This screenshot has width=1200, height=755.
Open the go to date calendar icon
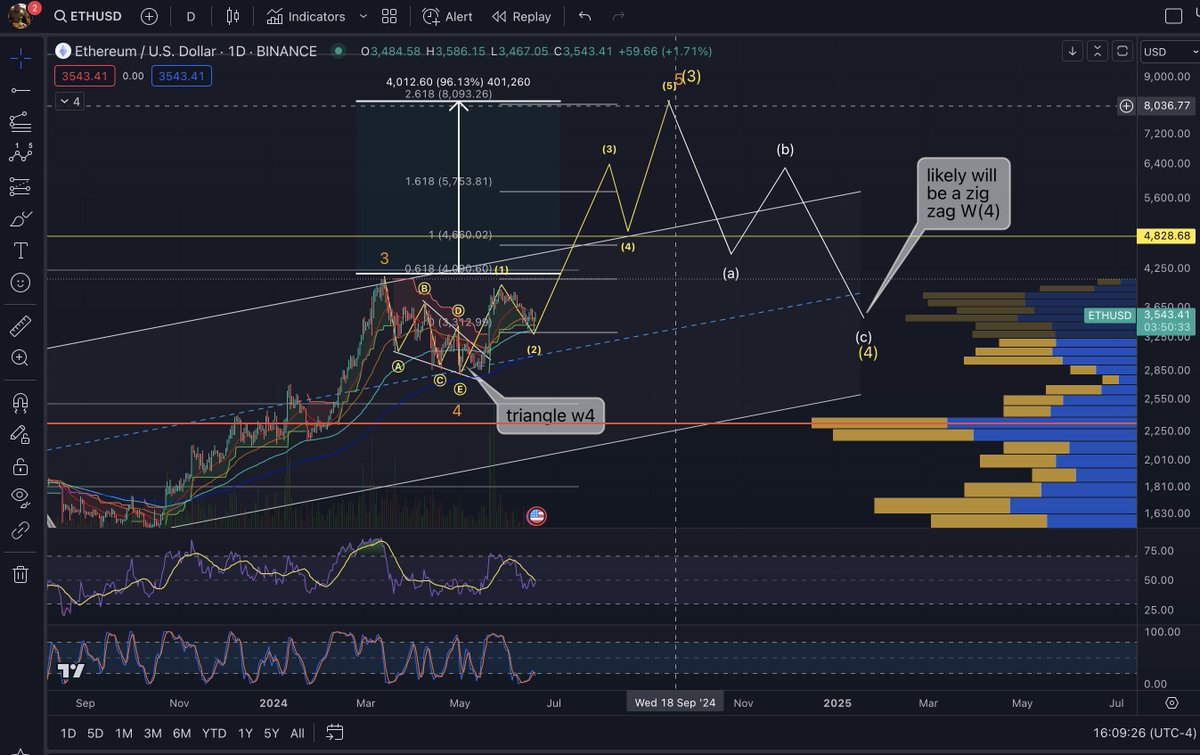(334, 733)
